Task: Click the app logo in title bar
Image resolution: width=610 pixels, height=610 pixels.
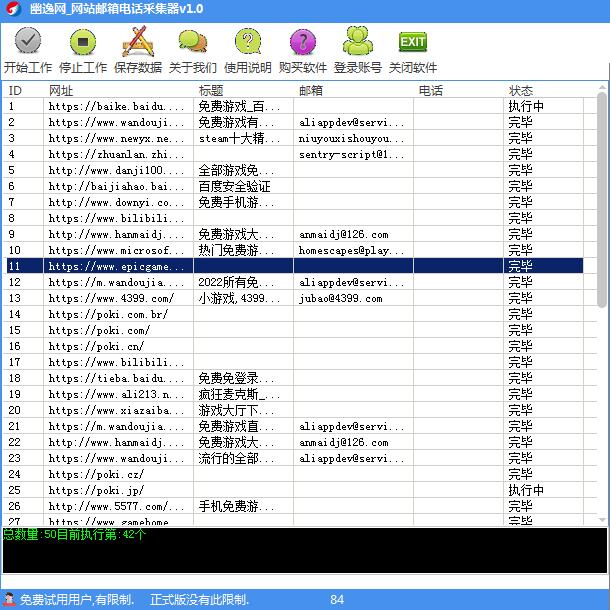Action: pos(12,9)
